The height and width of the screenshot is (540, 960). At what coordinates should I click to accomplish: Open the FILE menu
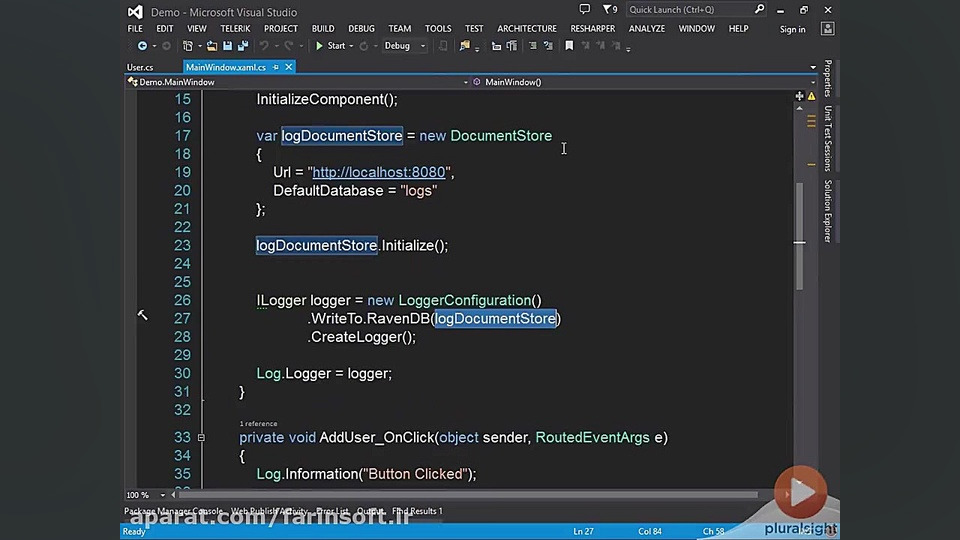135,29
